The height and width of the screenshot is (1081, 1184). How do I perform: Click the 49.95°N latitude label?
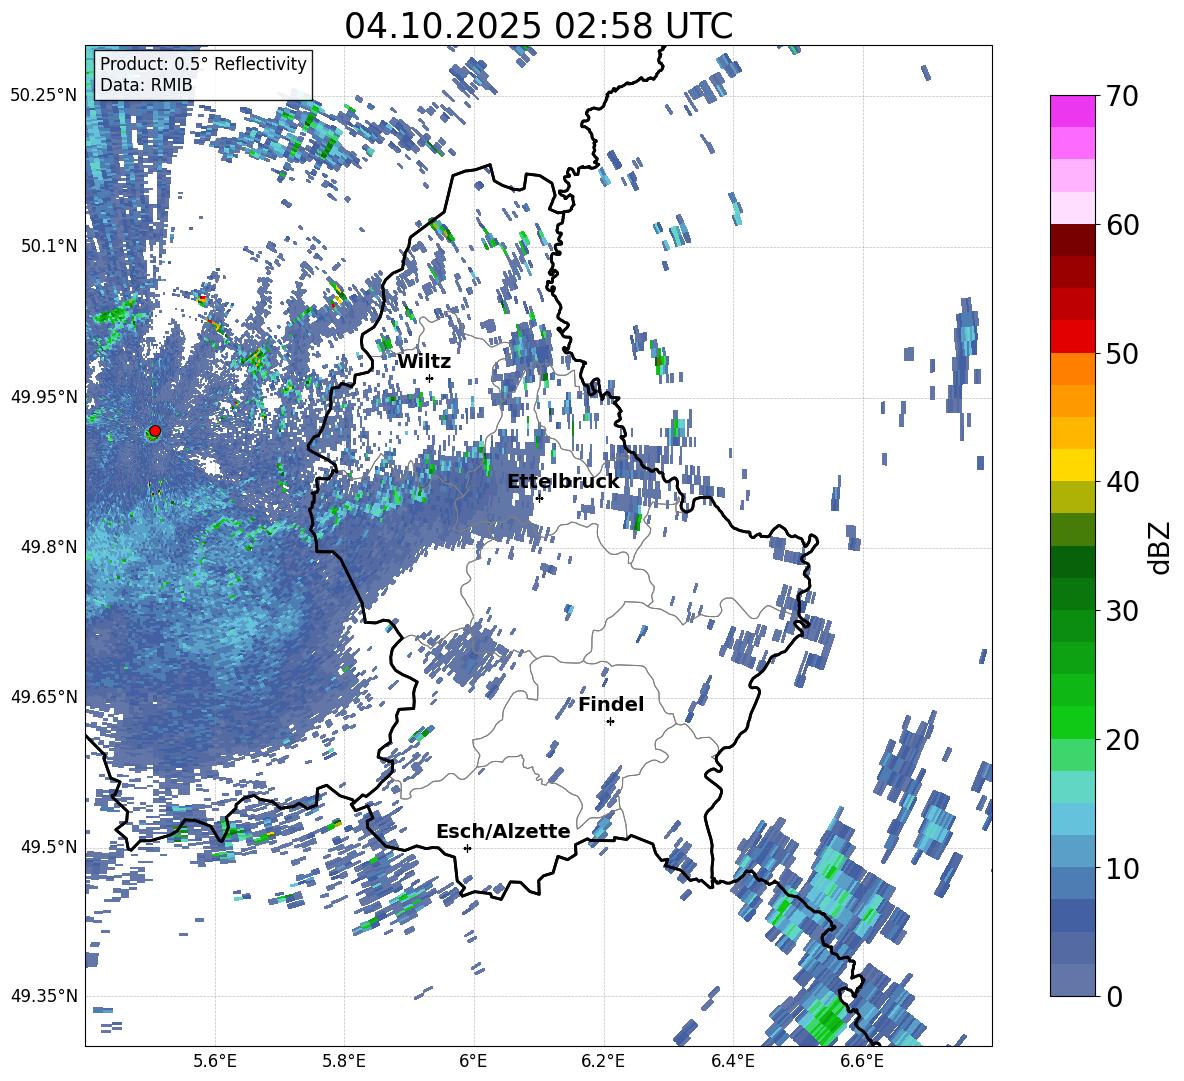44,396
